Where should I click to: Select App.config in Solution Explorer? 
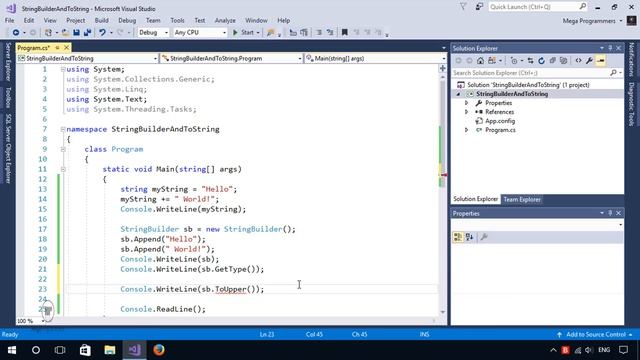(500, 121)
